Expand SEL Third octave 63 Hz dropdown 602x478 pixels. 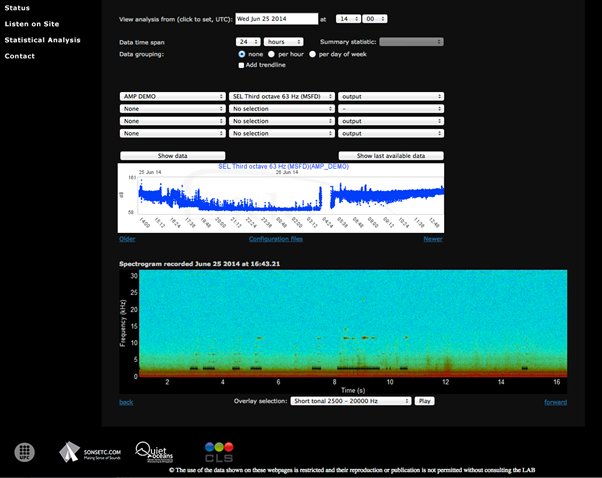tap(281, 97)
